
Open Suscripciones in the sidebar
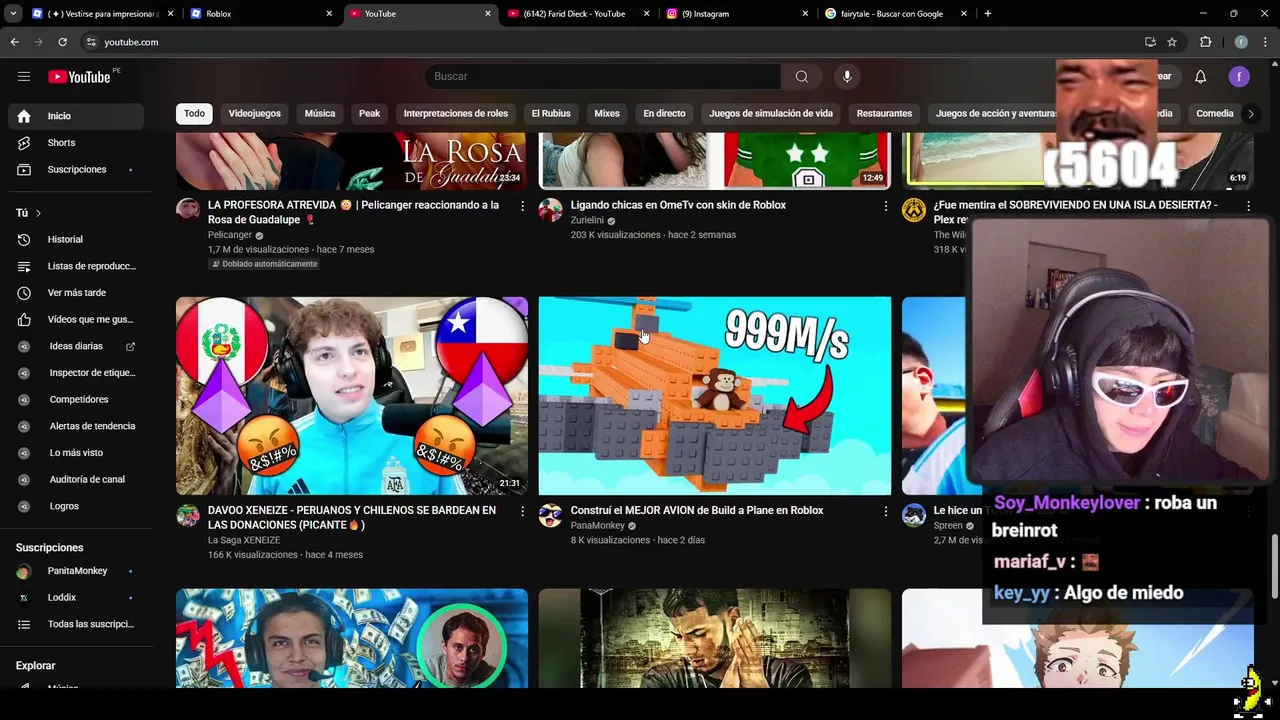76,169
